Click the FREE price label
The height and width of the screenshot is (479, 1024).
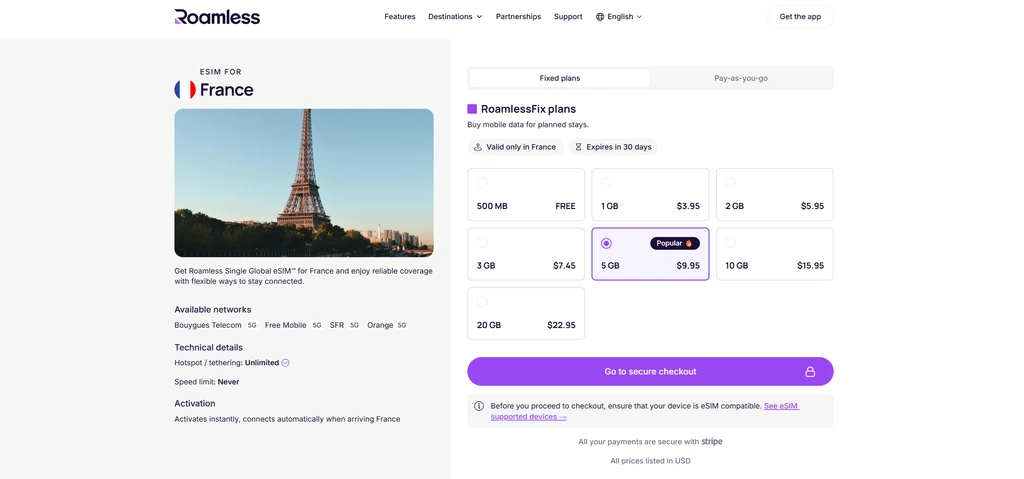coord(566,206)
